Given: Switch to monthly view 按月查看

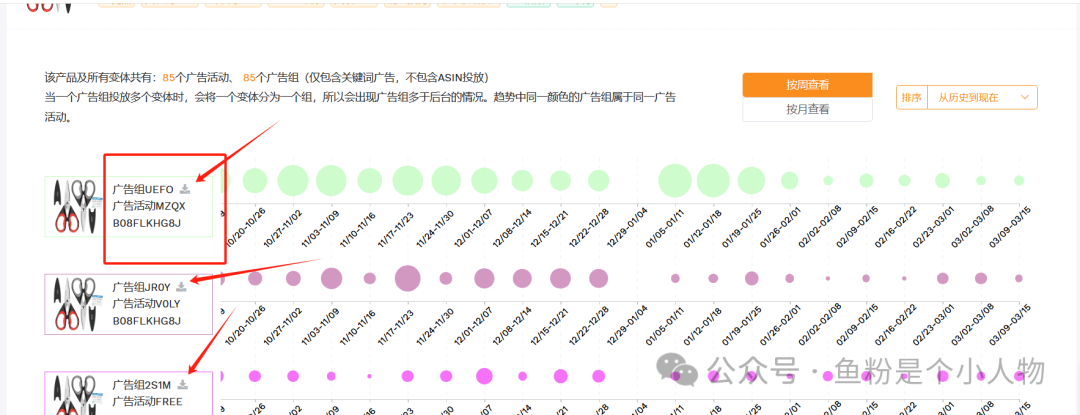Looking at the screenshot, I should (x=807, y=109).
